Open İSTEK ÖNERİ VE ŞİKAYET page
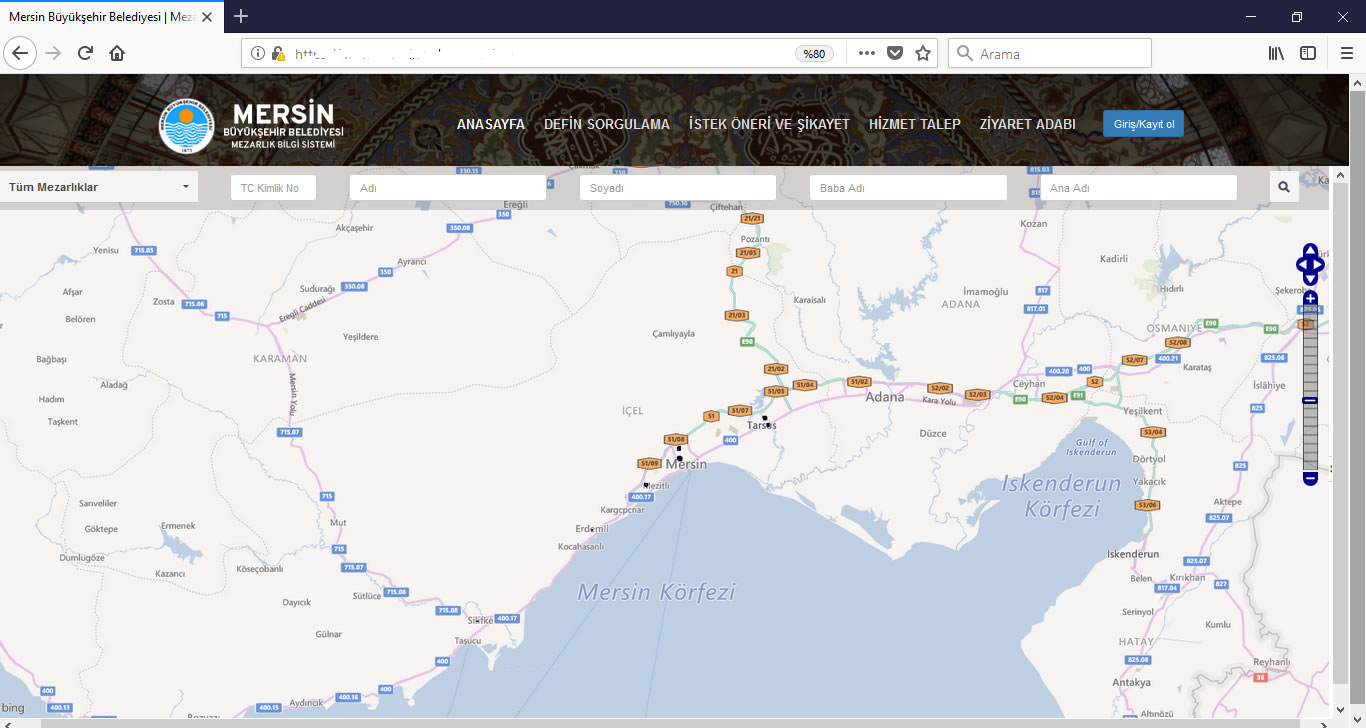The height and width of the screenshot is (728, 1366). (769, 124)
